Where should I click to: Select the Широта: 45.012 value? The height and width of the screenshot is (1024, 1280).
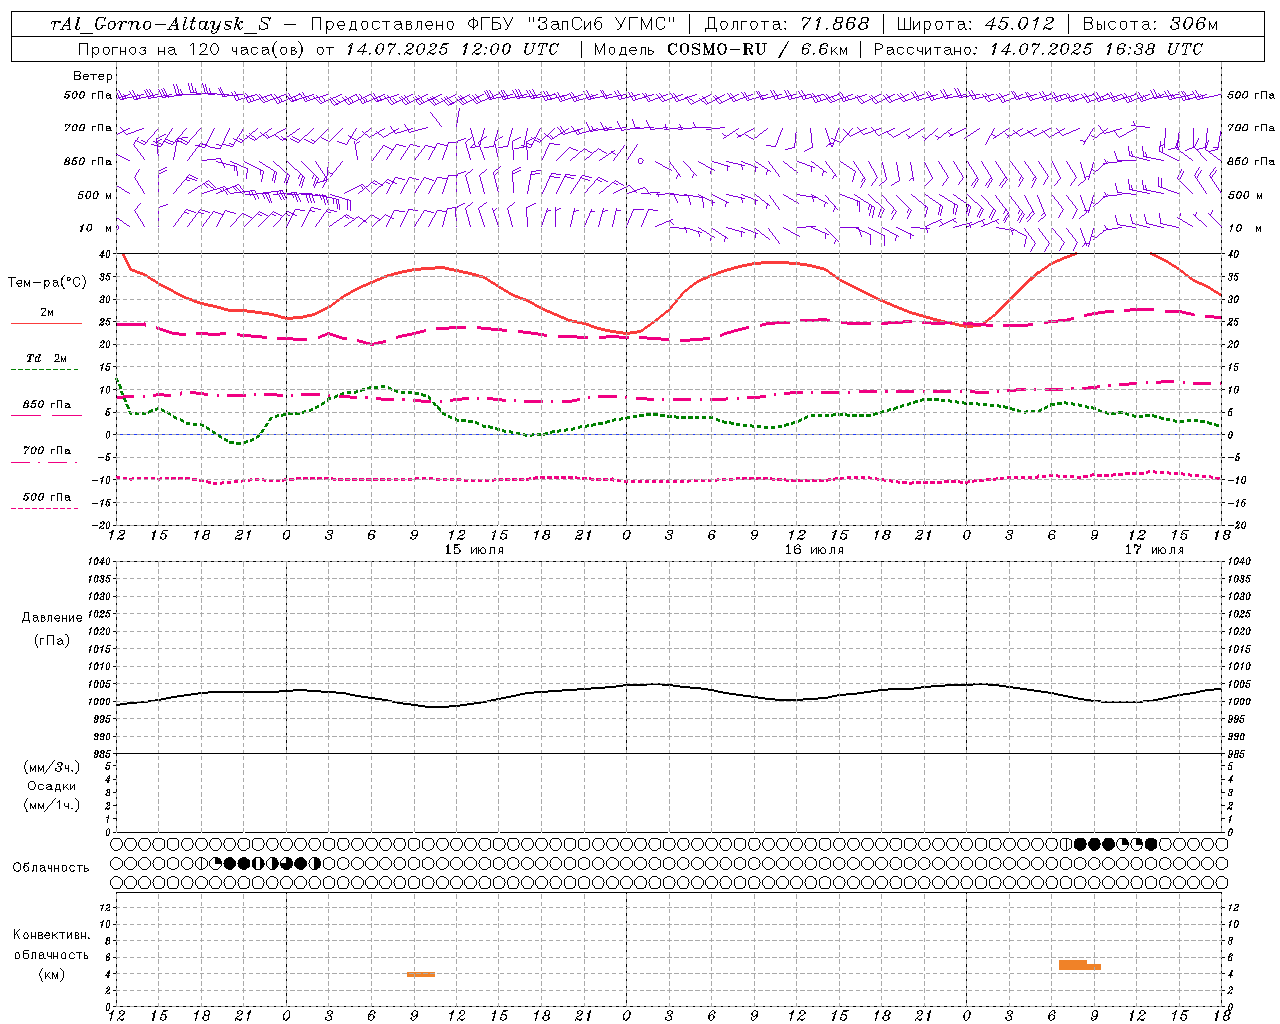[x=975, y=24]
